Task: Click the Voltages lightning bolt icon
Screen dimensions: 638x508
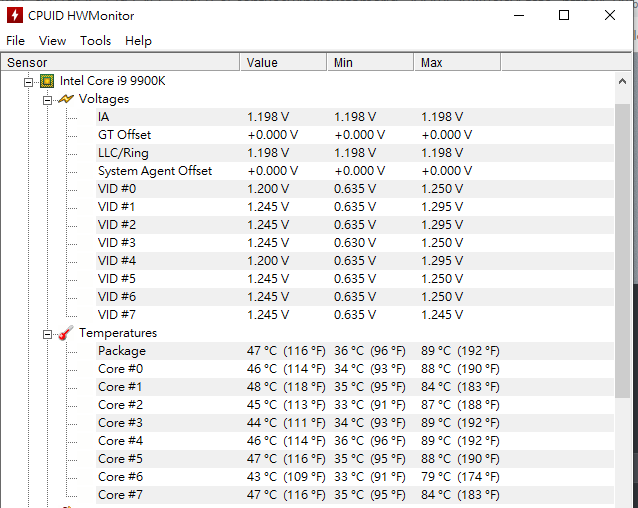Action: pos(66,99)
